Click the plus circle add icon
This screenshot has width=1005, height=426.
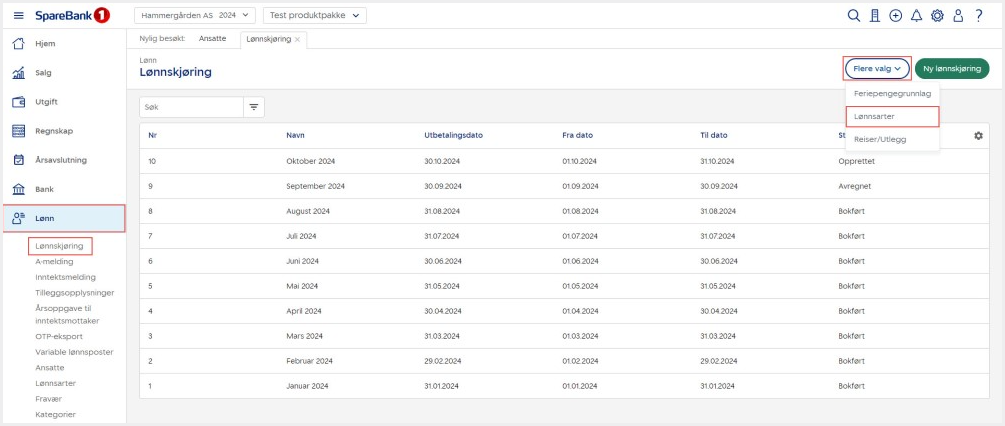click(x=895, y=16)
